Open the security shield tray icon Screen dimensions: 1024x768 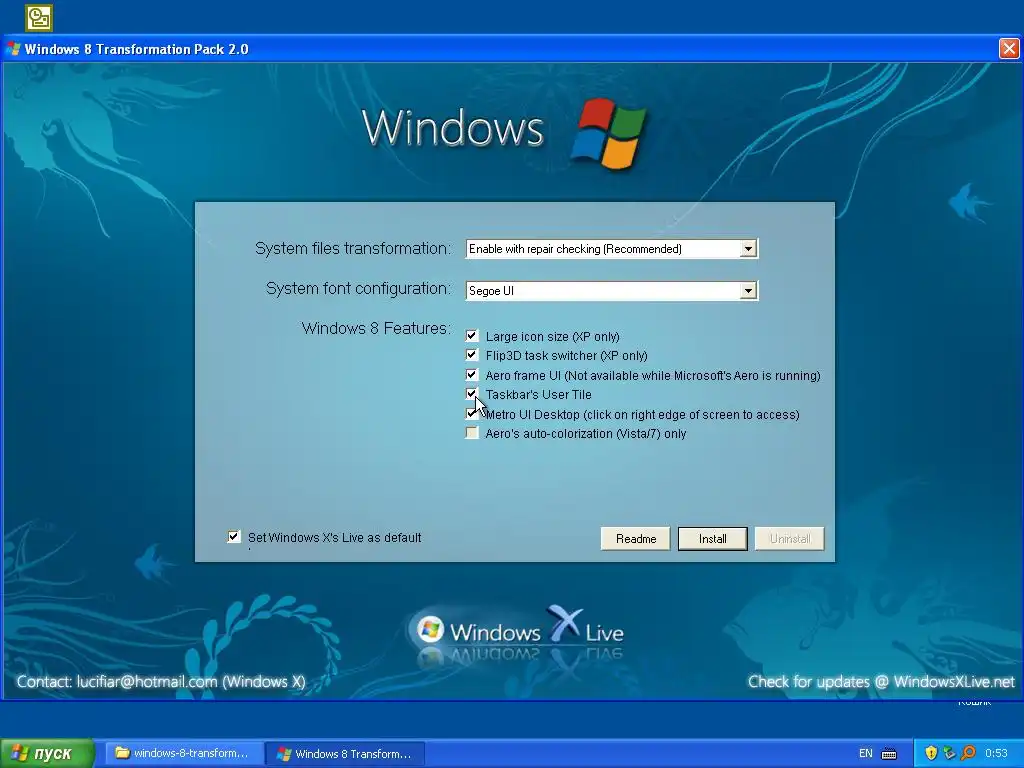pyautogui.click(x=931, y=753)
